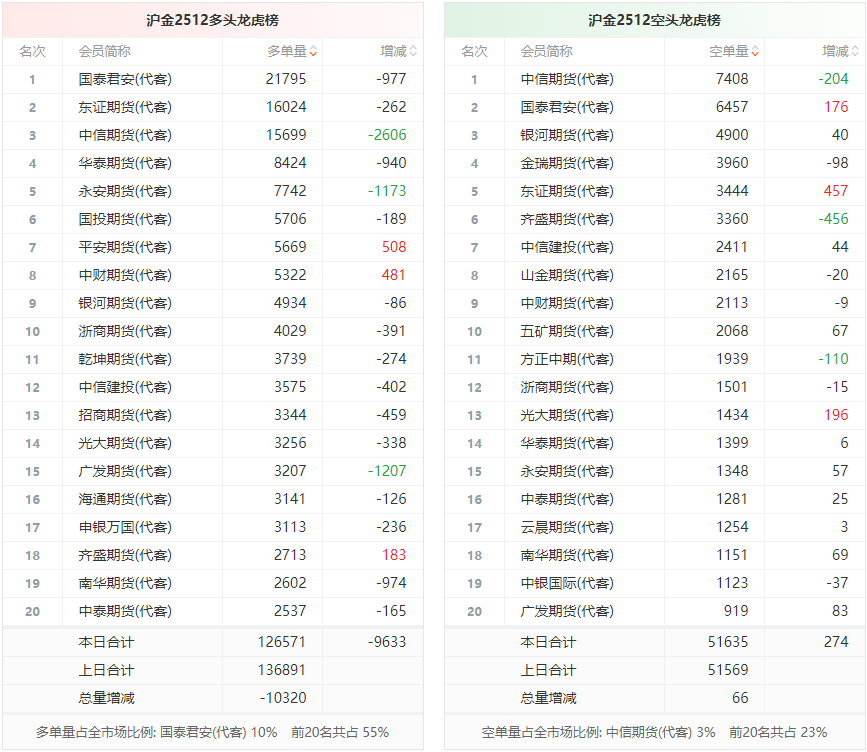This screenshot has width=867, height=752.
Task: Click 多单量占全市场比例 footer text
Action: (212, 733)
